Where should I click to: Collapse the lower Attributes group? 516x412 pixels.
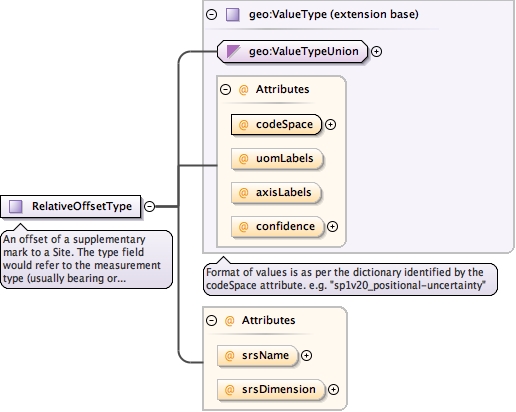point(212,320)
